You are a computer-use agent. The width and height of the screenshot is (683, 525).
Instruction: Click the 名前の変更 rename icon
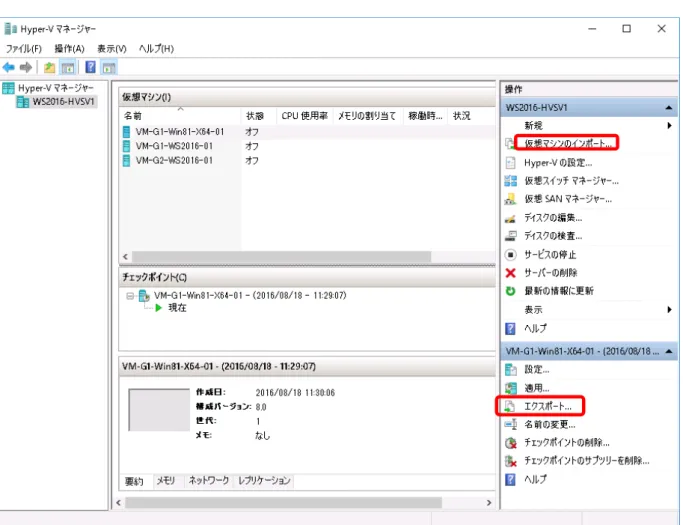click(511, 424)
